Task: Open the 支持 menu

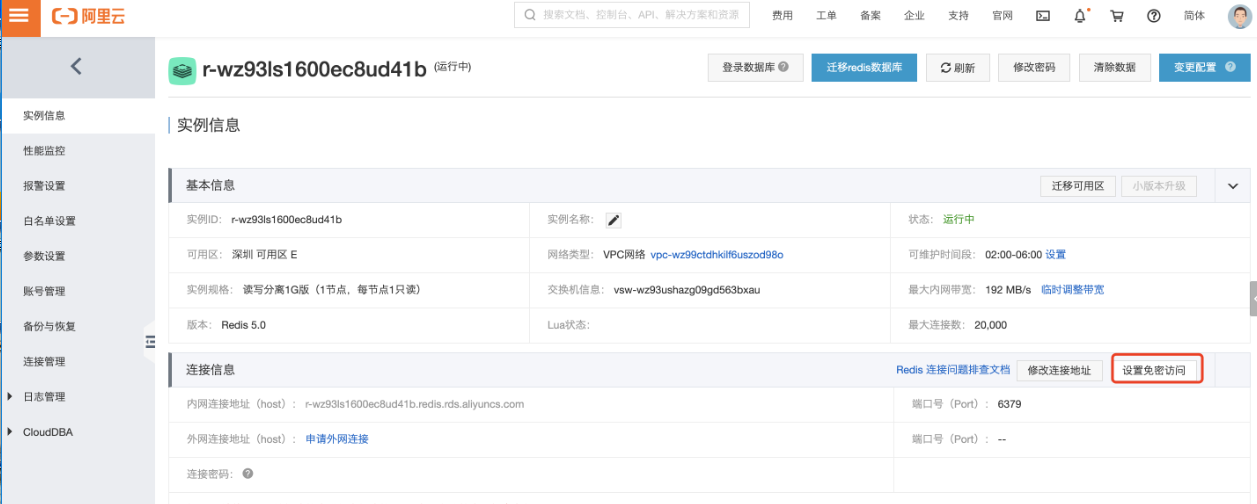Action: point(958,16)
